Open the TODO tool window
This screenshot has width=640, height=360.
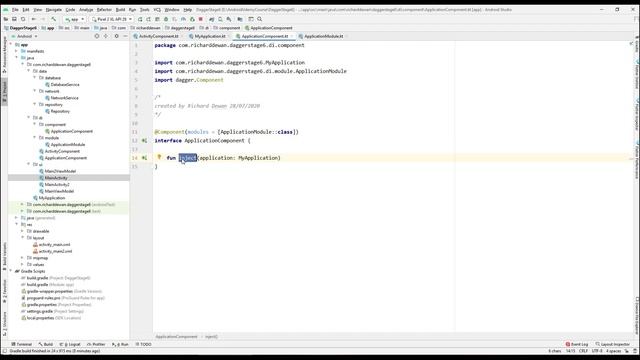143,344
